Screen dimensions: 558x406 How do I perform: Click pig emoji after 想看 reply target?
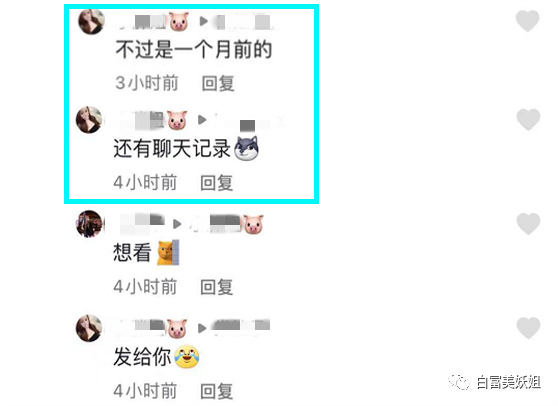(x=253, y=224)
